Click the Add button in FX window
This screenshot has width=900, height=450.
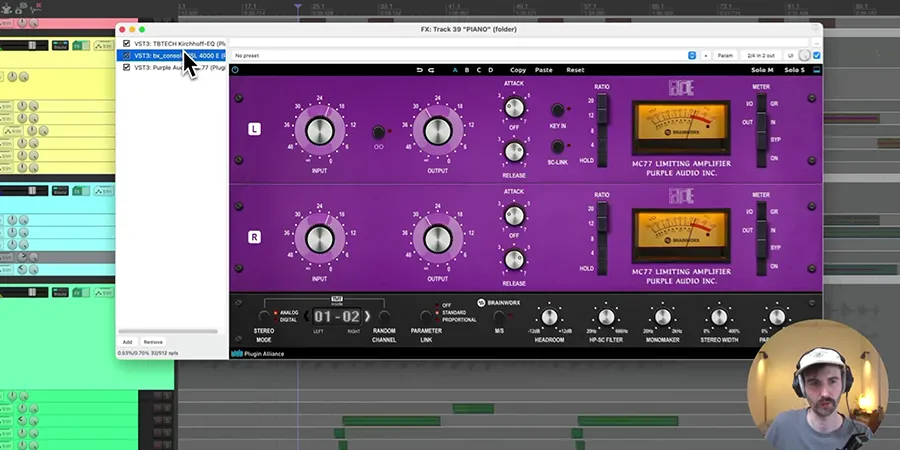click(x=127, y=342)
